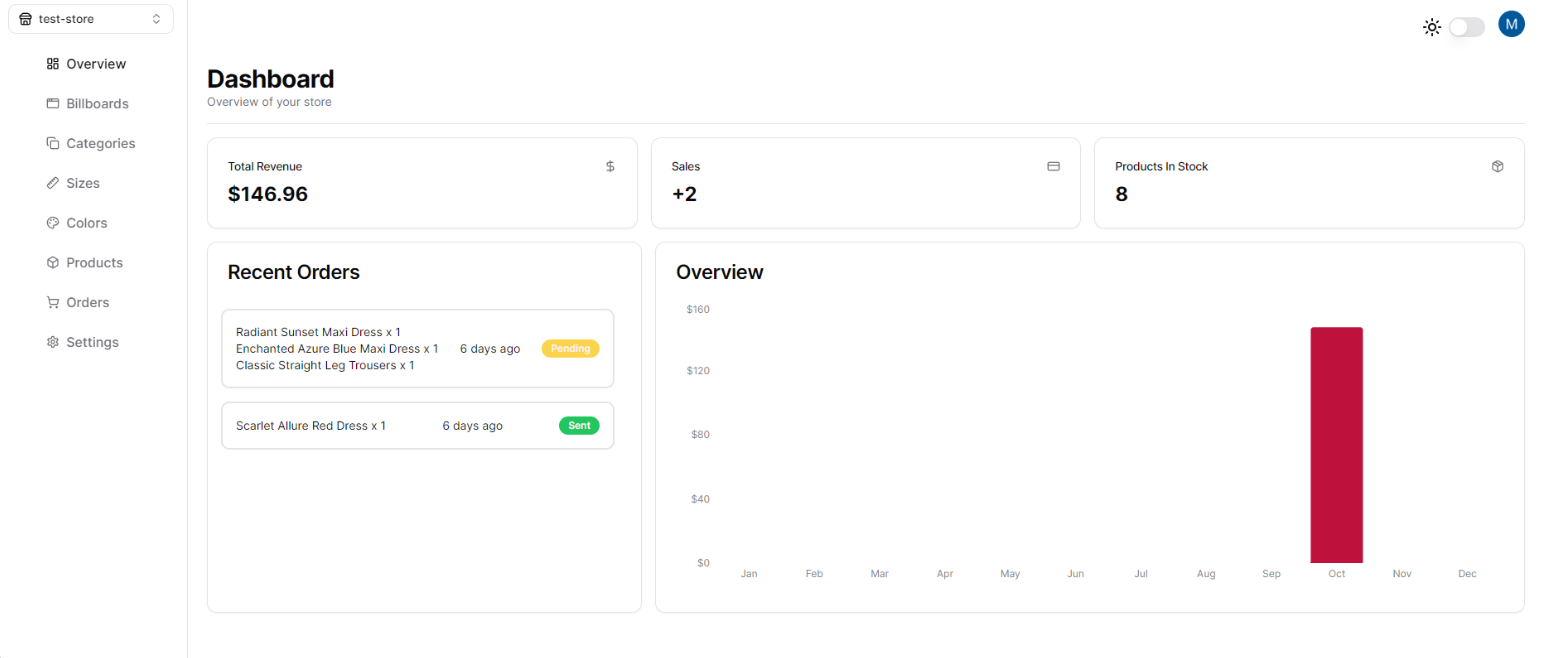Click the sun theme icon
The image size is (1545, 658).
tap(1432, 27)
